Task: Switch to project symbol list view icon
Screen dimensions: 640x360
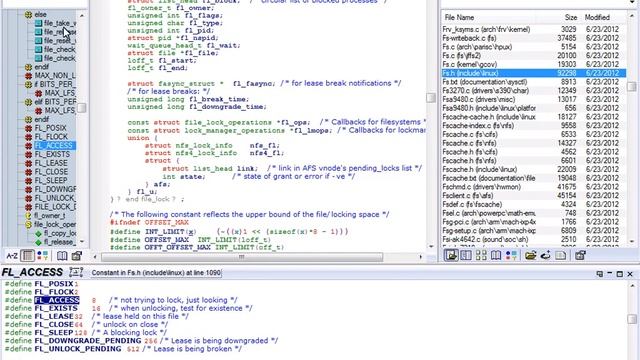Action: 466,256
